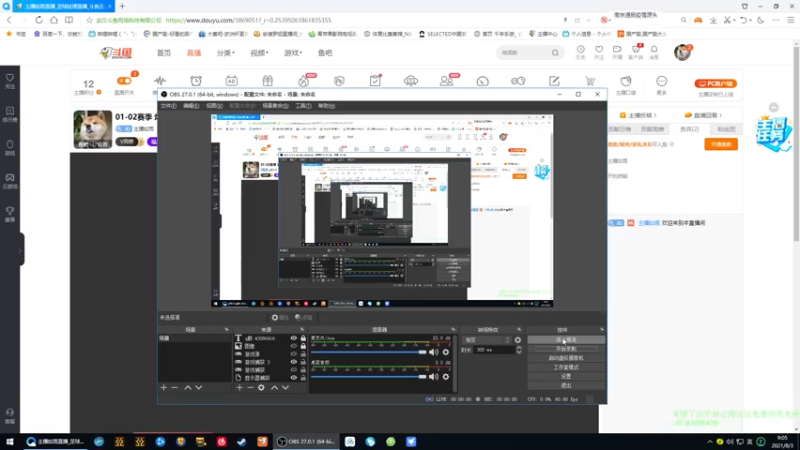Toggle visibility of the image source row

pos(293,346)
